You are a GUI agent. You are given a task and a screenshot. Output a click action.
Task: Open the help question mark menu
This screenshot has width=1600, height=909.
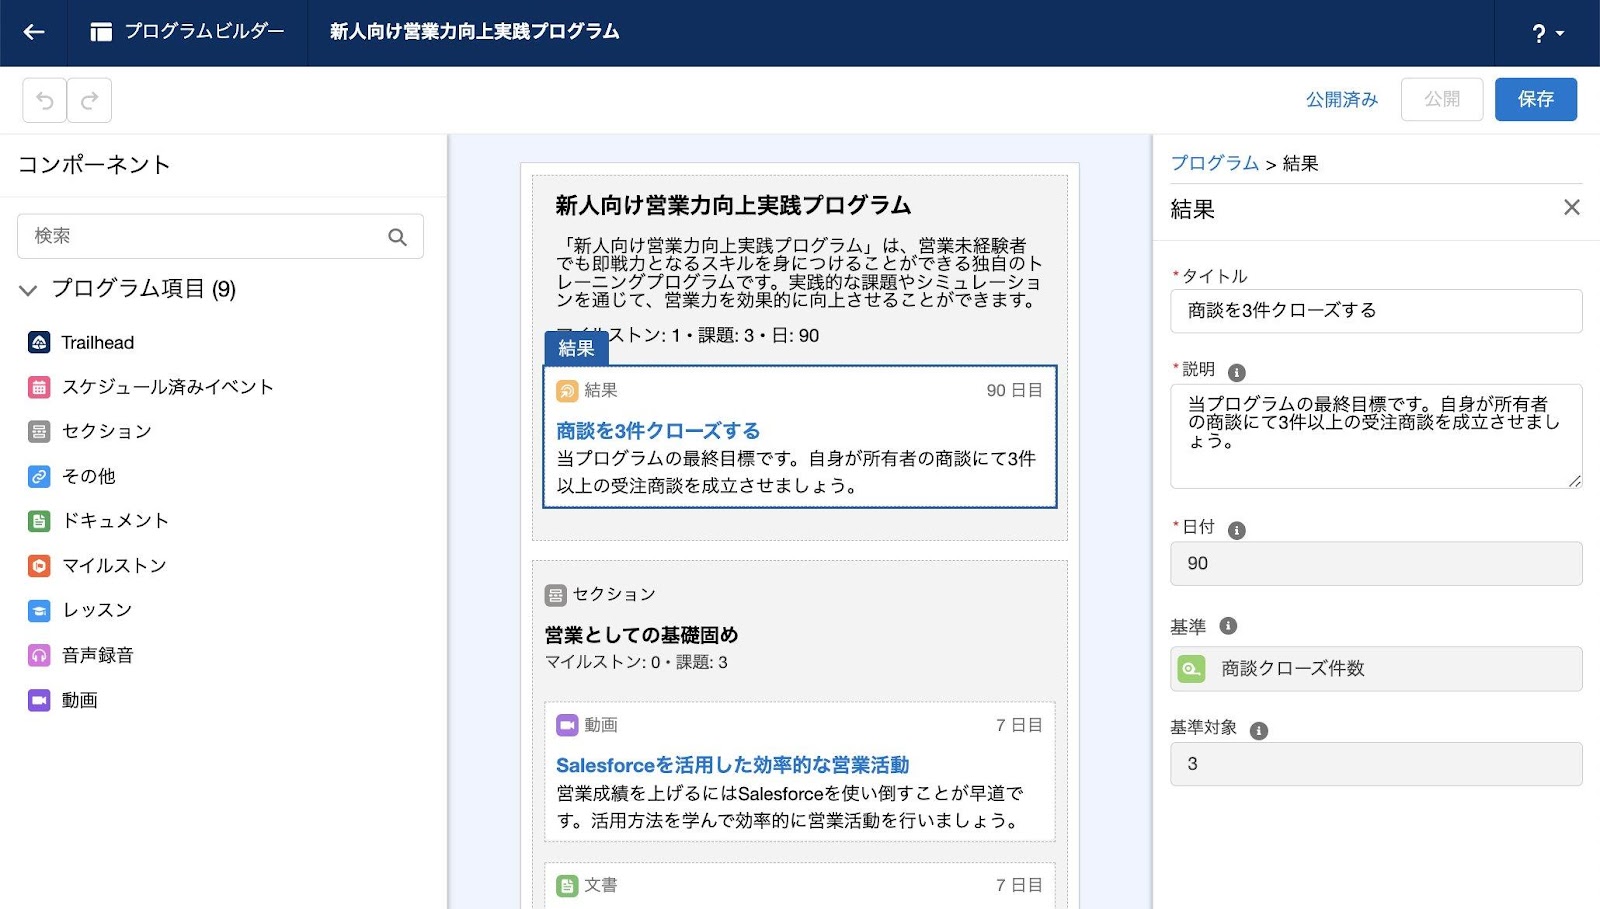pyautogui.click(x=1547, y=33)
